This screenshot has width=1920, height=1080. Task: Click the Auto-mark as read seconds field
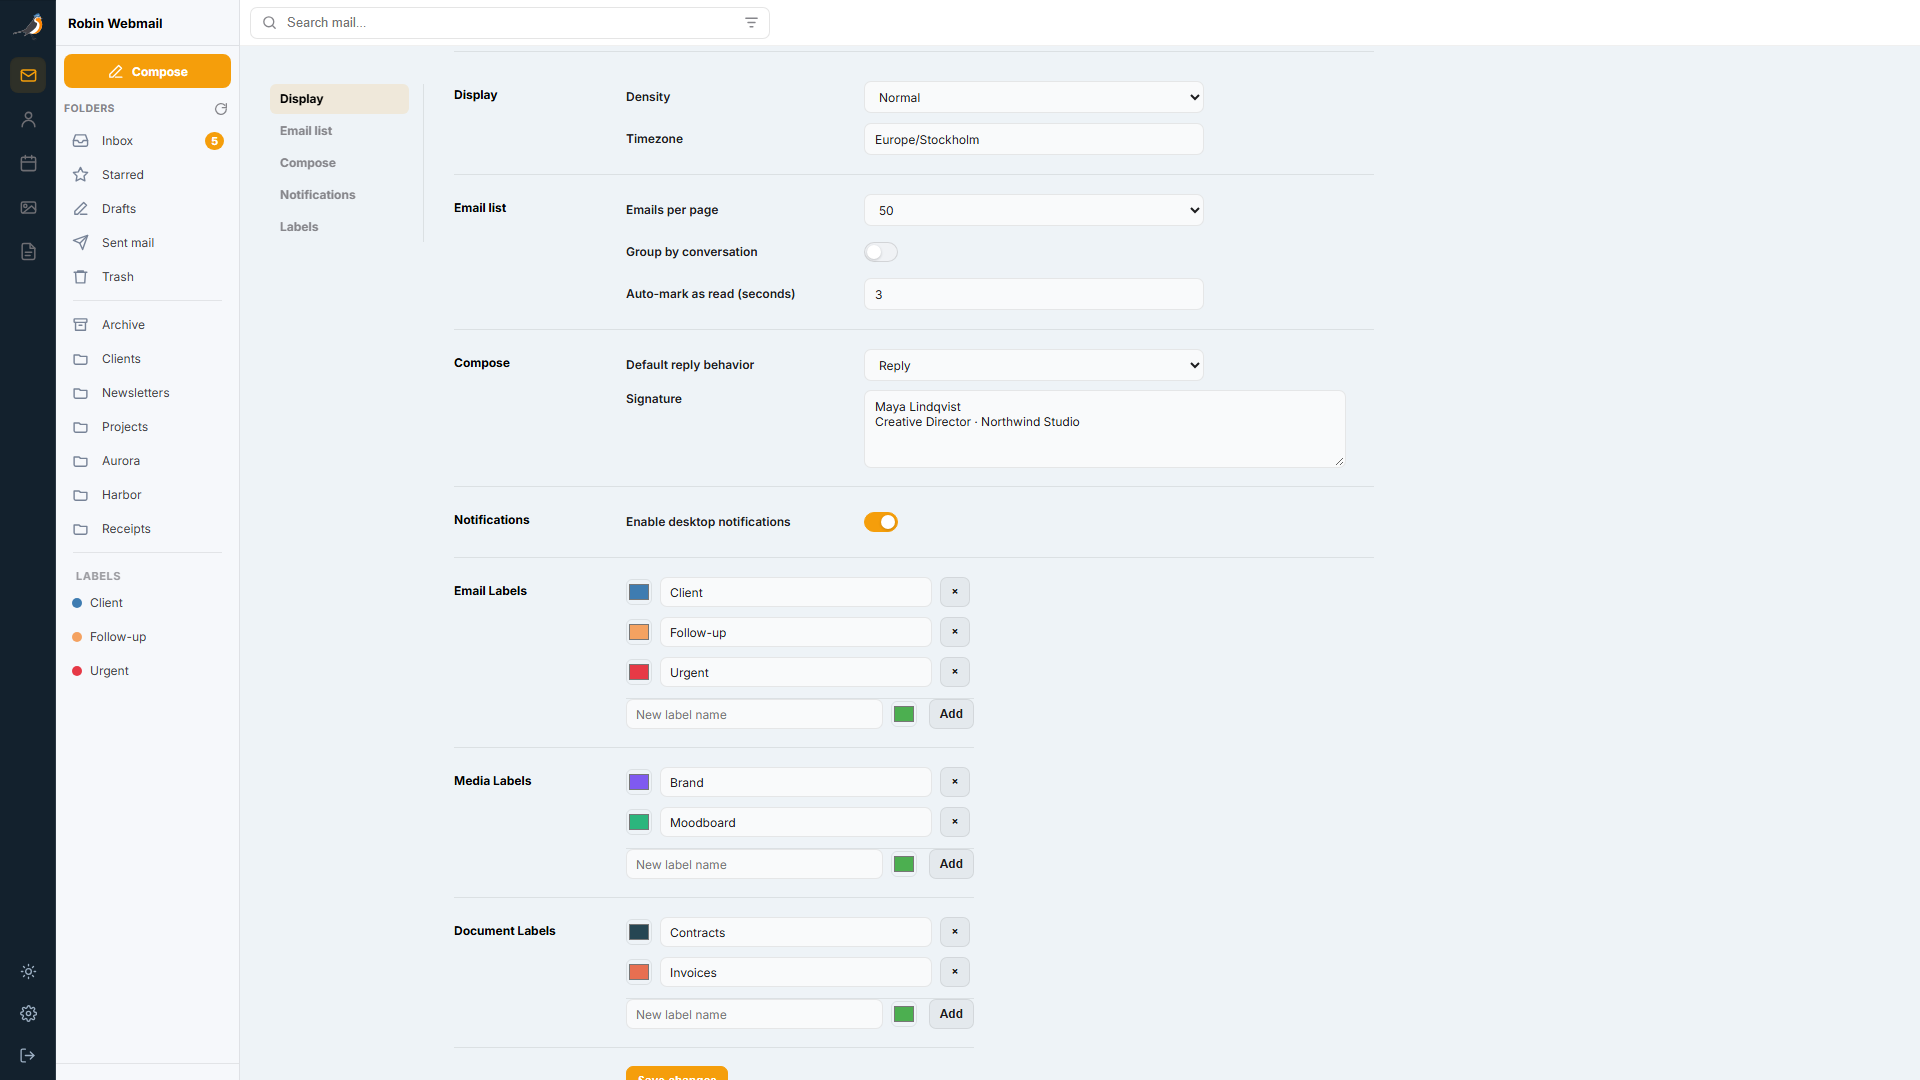[1034, 294]
